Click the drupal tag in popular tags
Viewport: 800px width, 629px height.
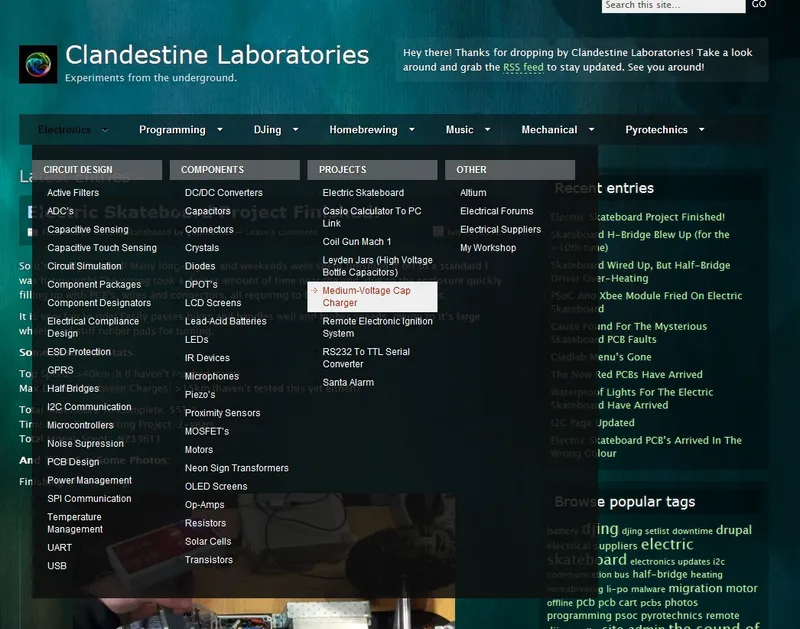coord(734,530)
